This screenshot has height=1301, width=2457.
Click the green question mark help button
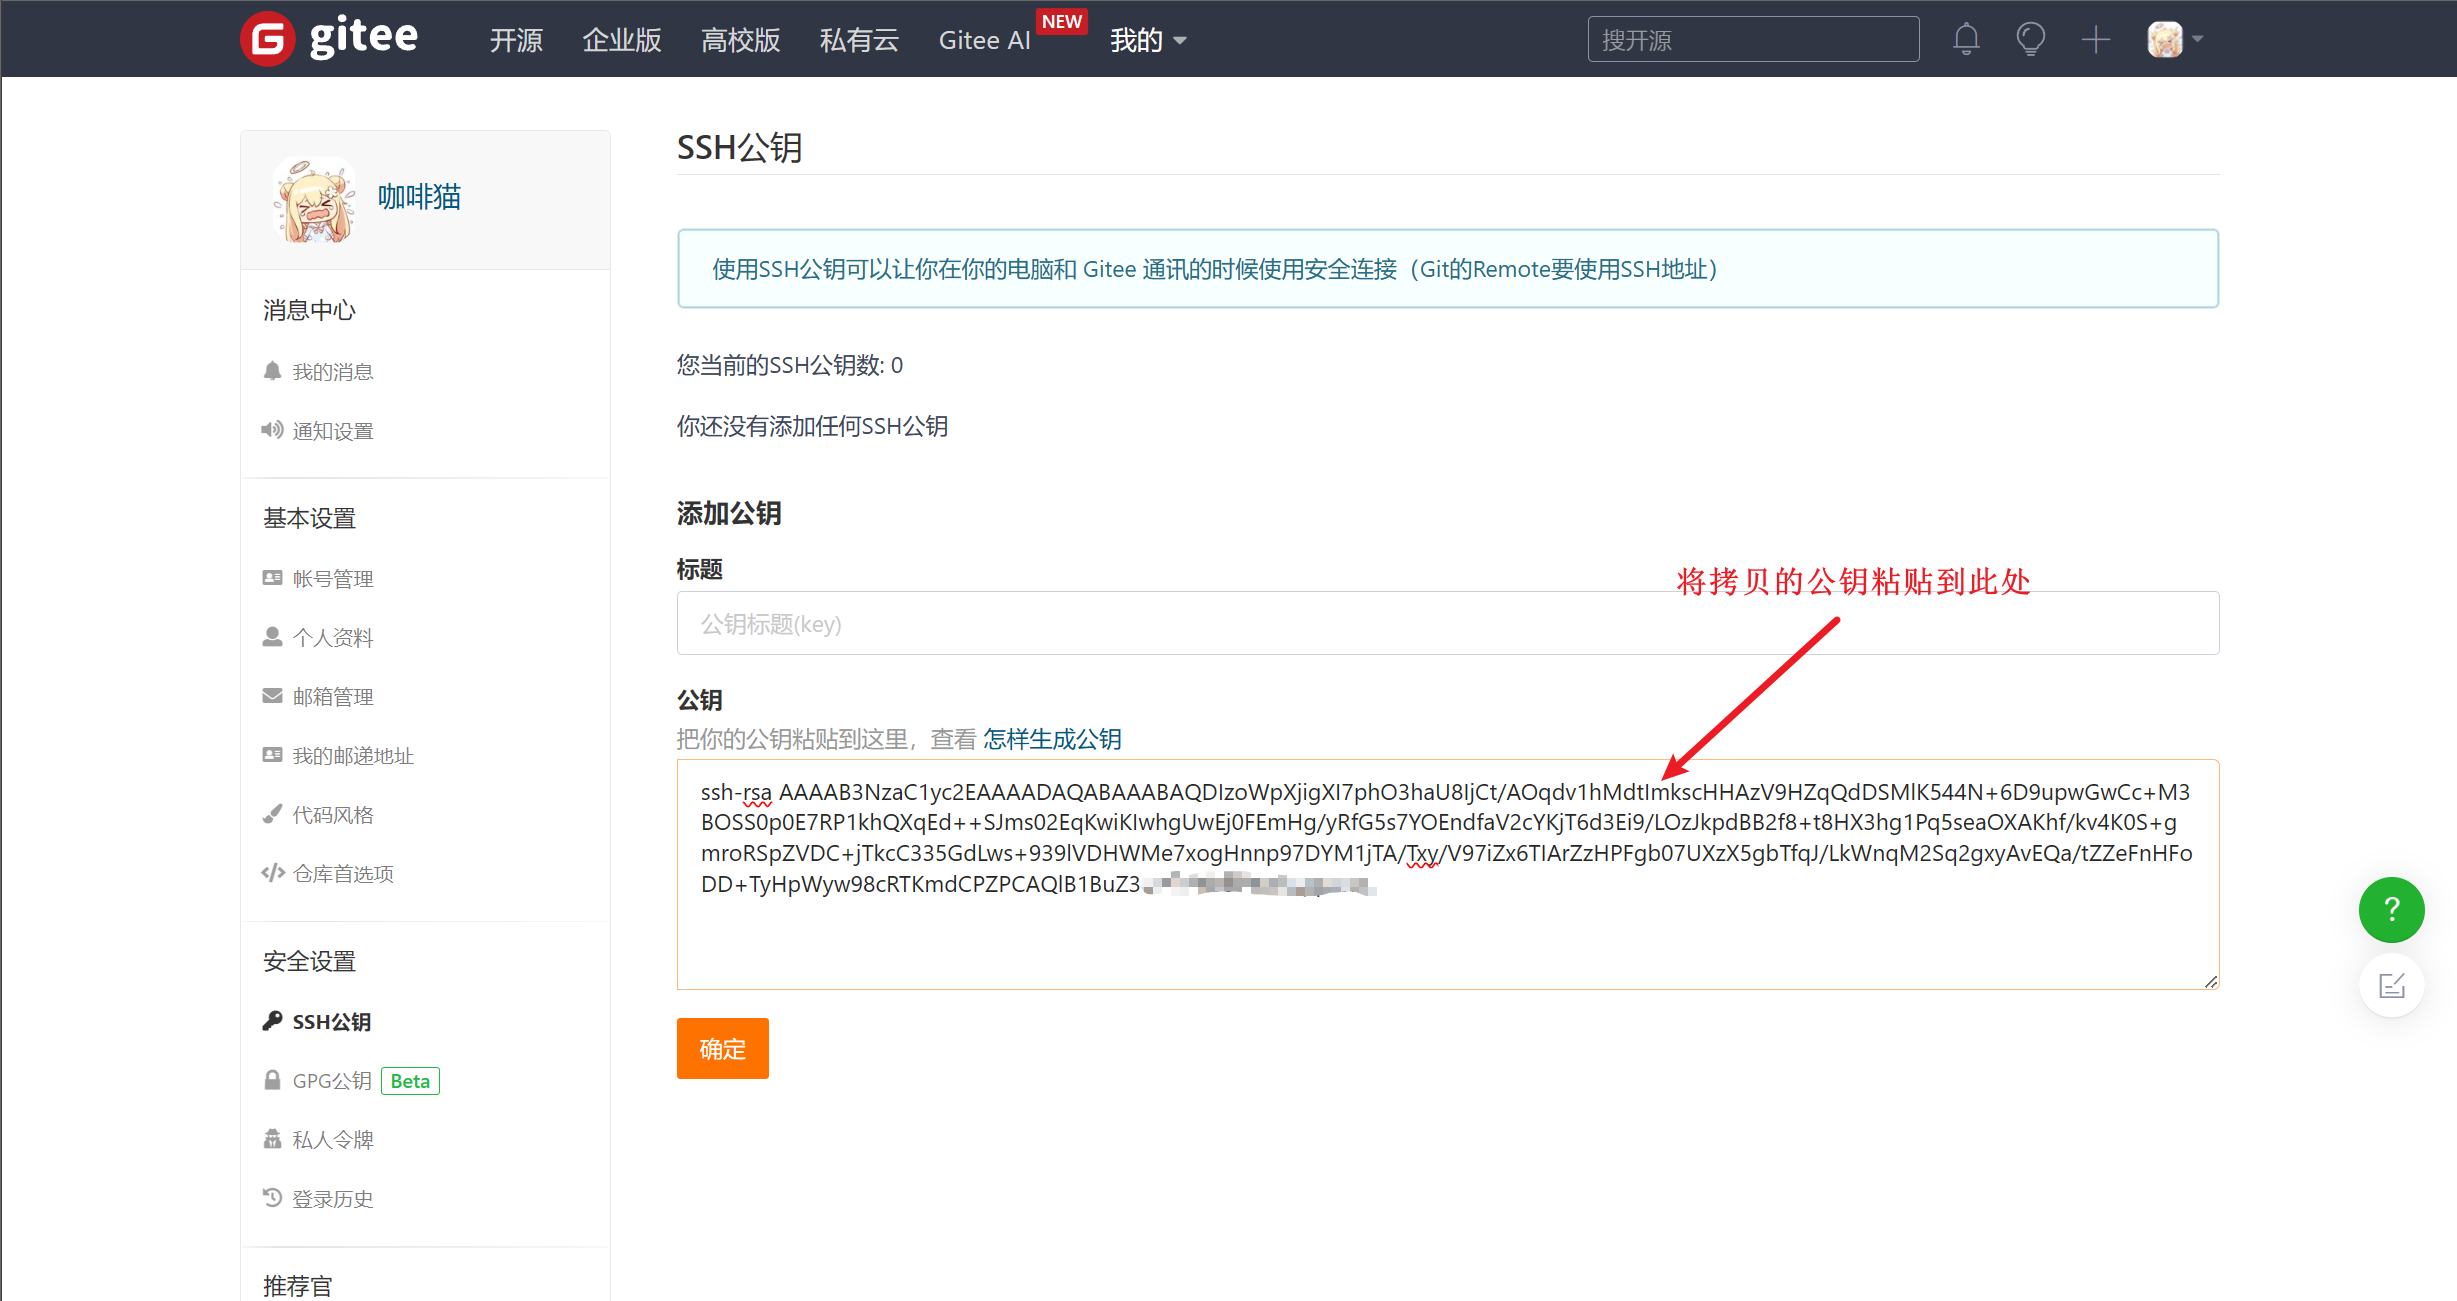coord(2392,910)
